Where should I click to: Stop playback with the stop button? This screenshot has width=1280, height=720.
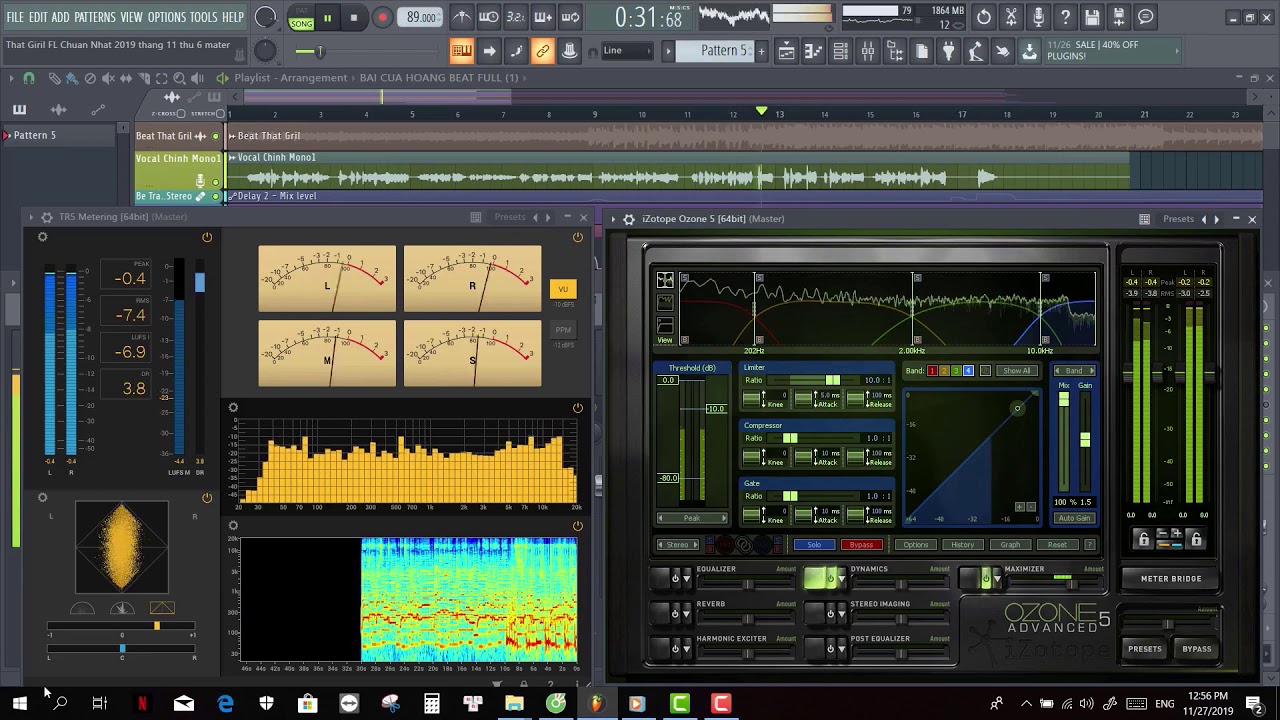click(x=354, y=17)
